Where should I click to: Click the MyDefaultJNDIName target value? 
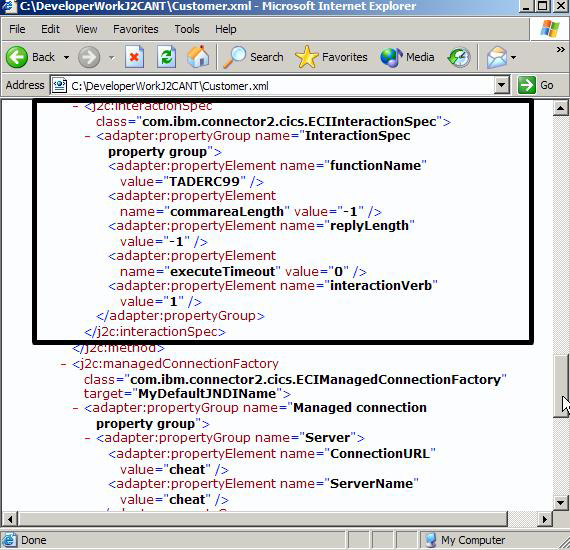coord(207,394)
